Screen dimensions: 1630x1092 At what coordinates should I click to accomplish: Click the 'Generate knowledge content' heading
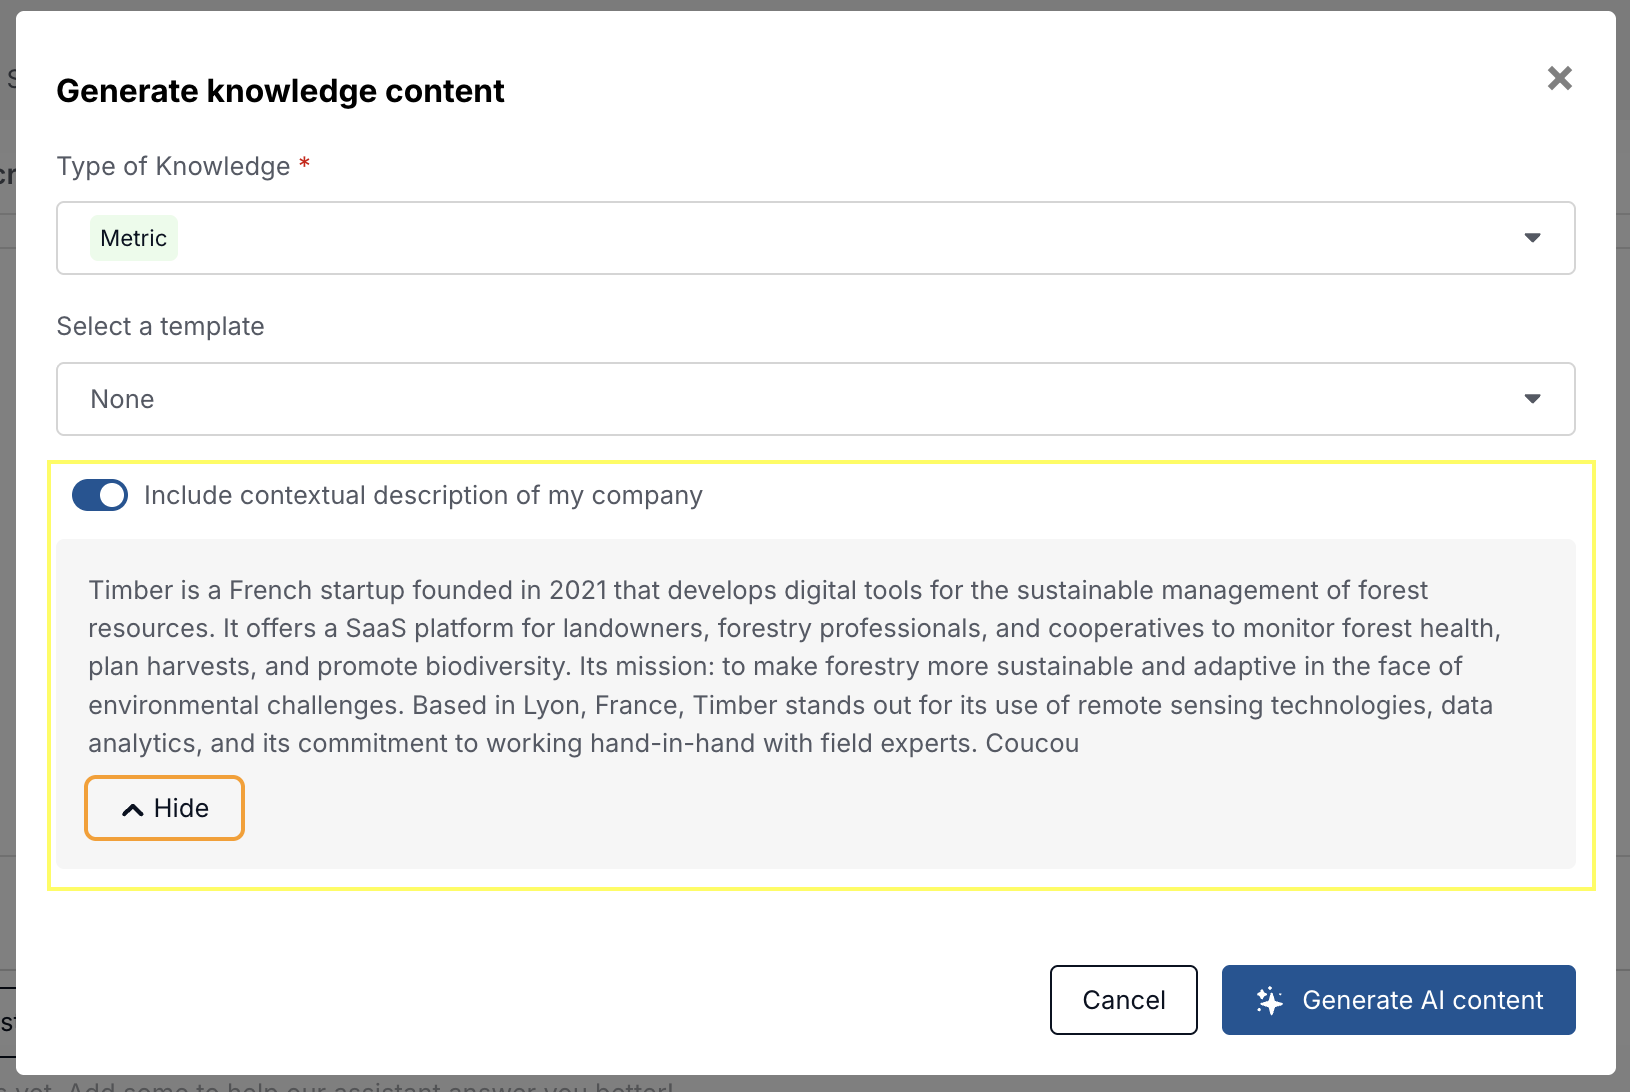pyautogui.click(x=280, y=91)
